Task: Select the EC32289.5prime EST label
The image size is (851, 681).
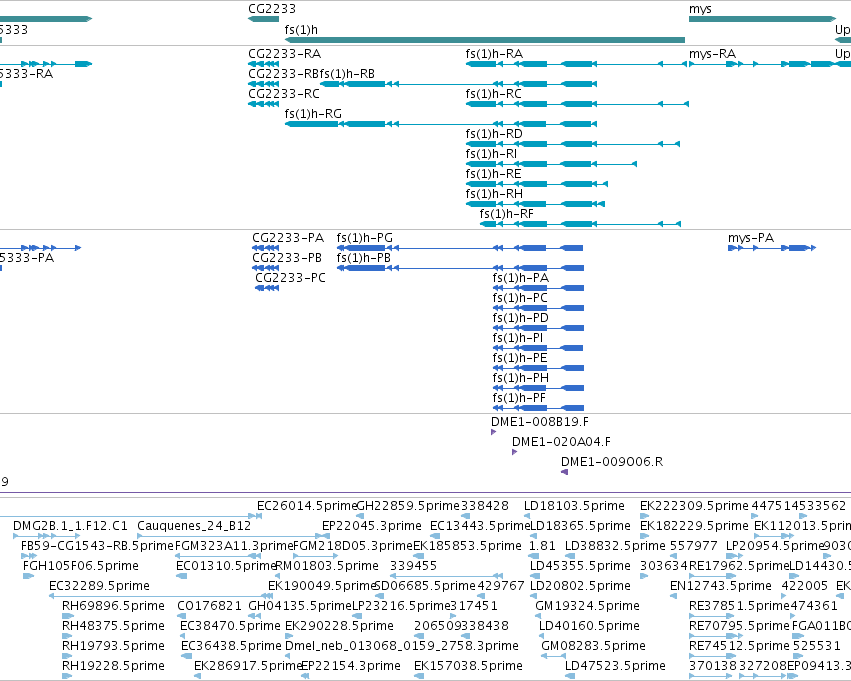Action: [x=99, y=586]
